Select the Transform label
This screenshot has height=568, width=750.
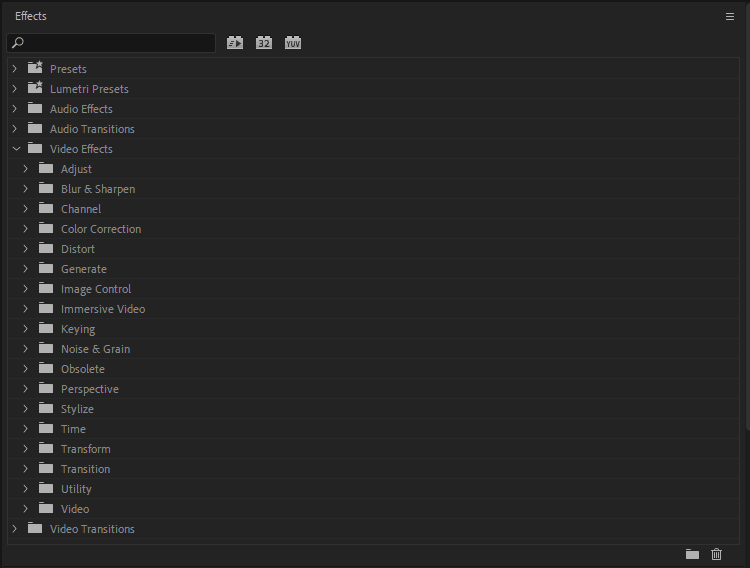click(86, 449)
